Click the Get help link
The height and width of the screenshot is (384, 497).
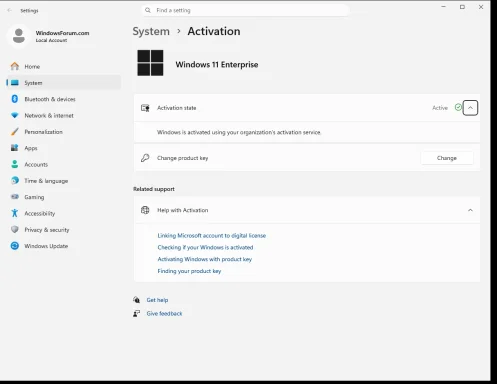[x=157, y=300]
